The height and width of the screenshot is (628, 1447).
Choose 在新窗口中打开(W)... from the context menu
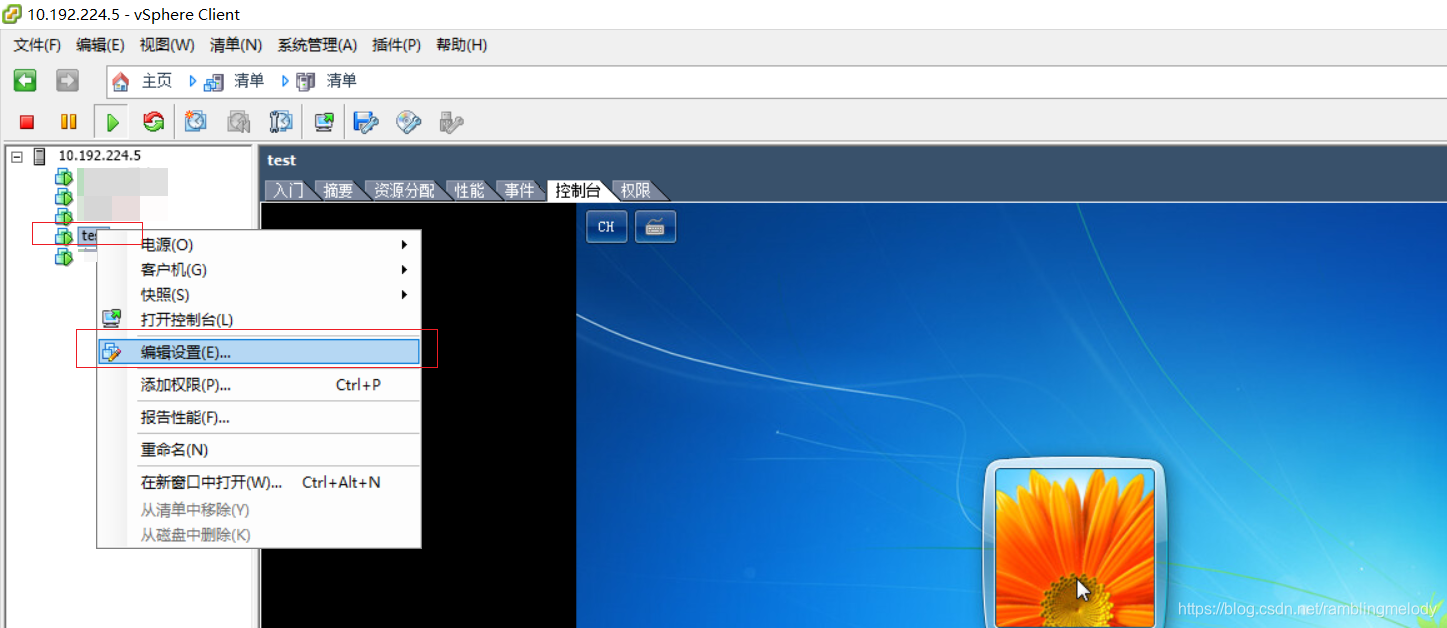coord(259,483)
